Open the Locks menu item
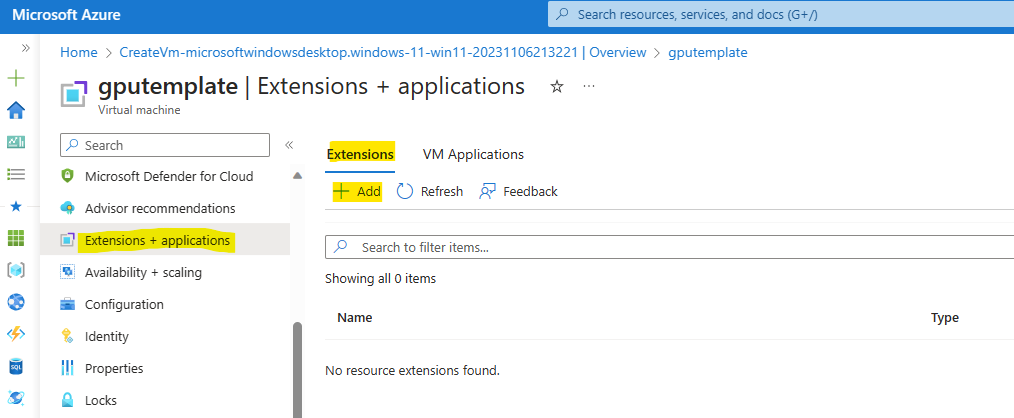1014x418 pixels. (101, 401)
